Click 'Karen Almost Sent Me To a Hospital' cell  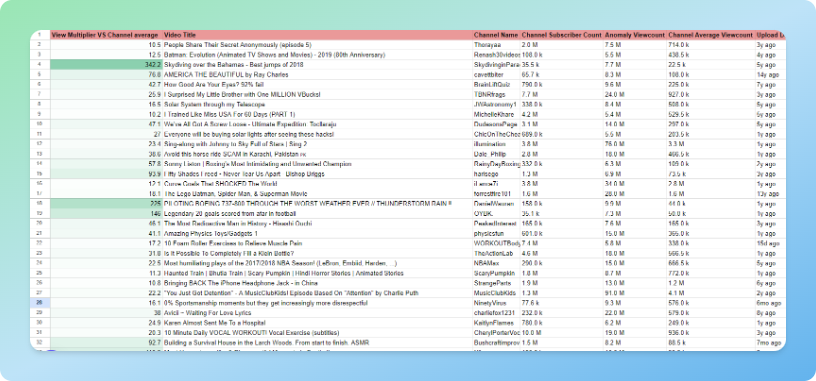(x=317, y=323)
